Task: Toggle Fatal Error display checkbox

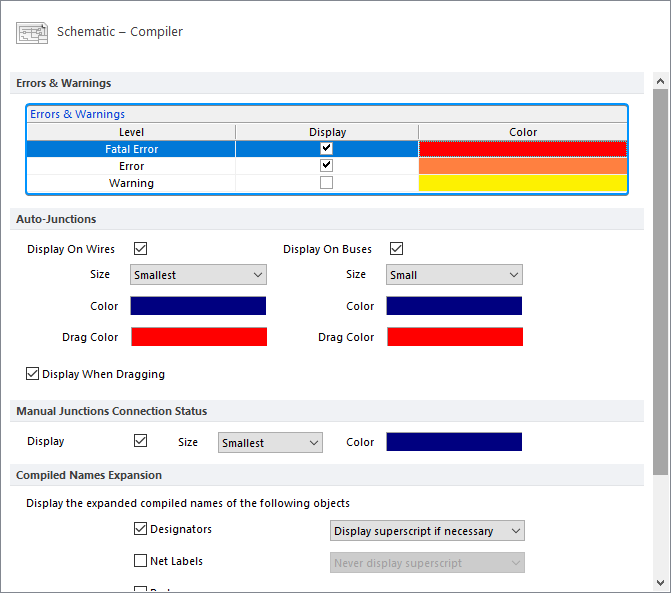Action: tap(327, 148)
